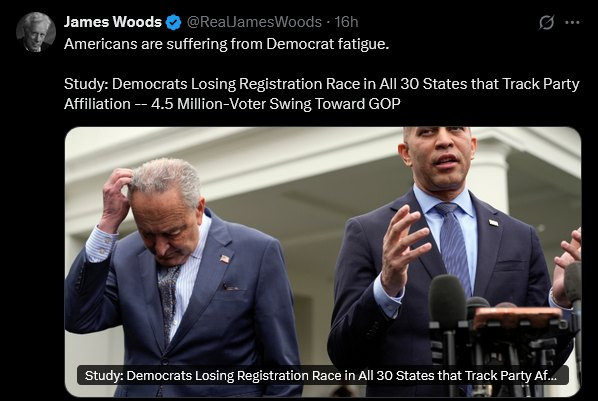Open James Woods' profile avatar
Image resolution: width=598 pixels, height=401 pixels.
(36, 32)
